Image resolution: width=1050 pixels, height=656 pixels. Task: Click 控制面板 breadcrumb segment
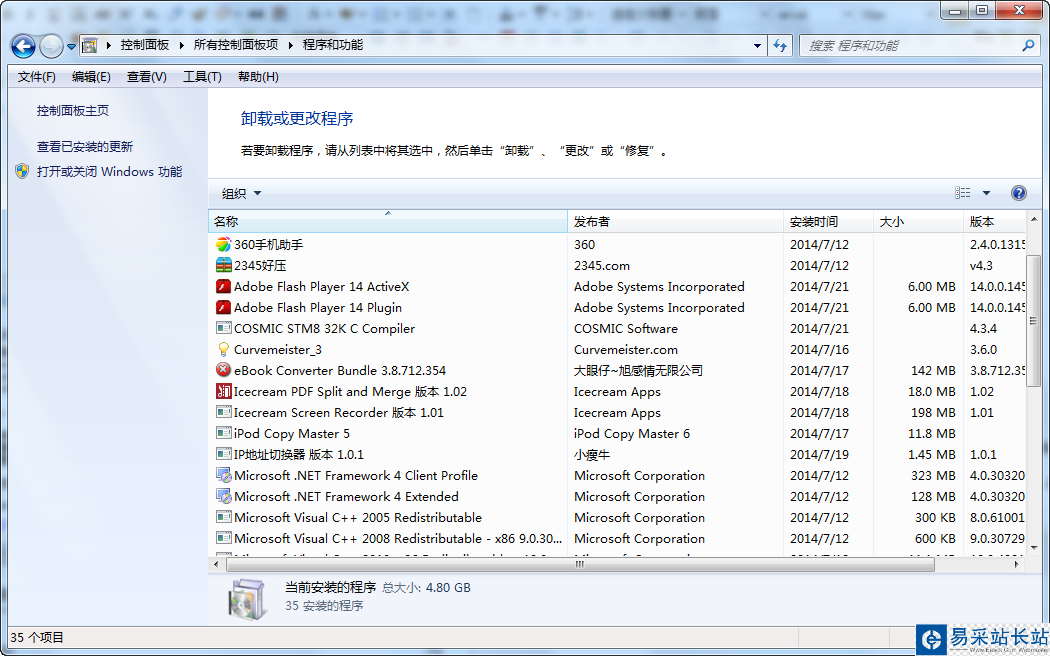tap(145, 45)
